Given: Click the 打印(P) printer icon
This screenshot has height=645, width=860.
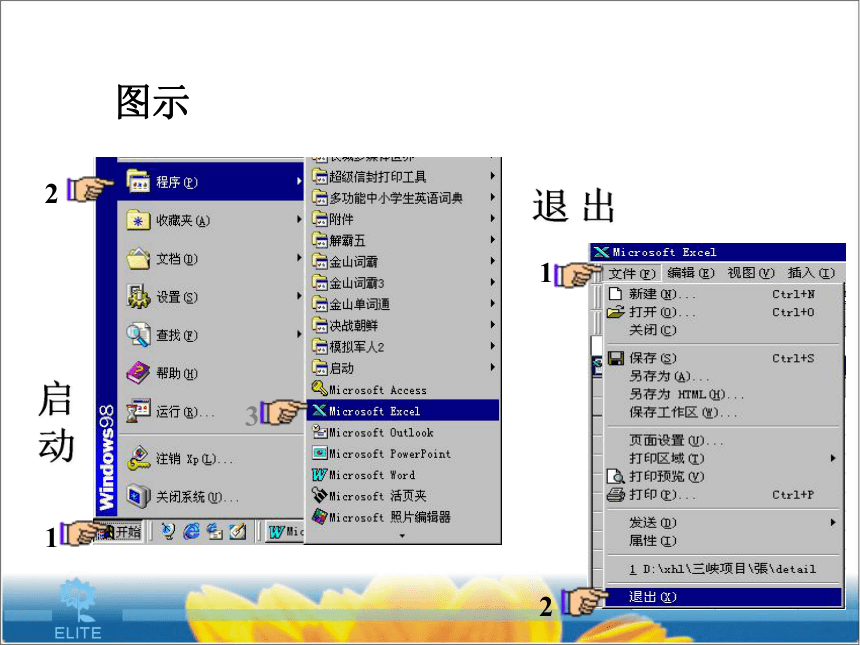Looking at the screenshot, I should pyautogui.click(x=616, y=495).
